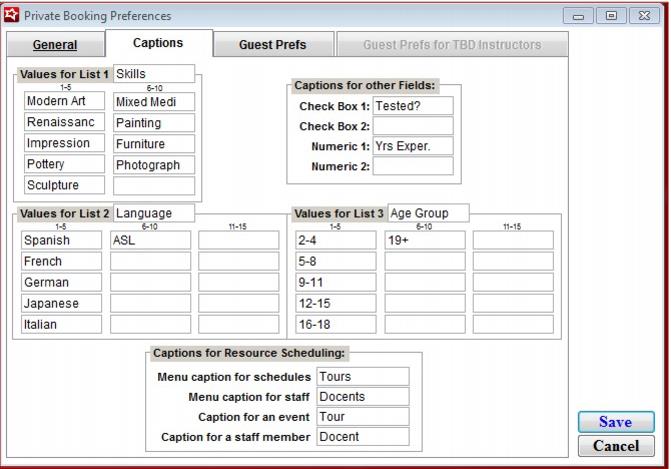Click the Check Box 1 Tested? field

pyautogui.click(x=412, y=106)
